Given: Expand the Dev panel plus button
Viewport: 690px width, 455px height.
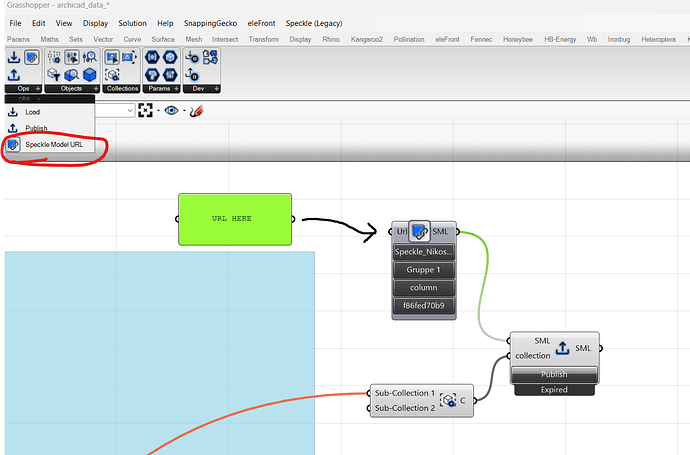Looking at the screenshot, I should [x=217, y=89].
